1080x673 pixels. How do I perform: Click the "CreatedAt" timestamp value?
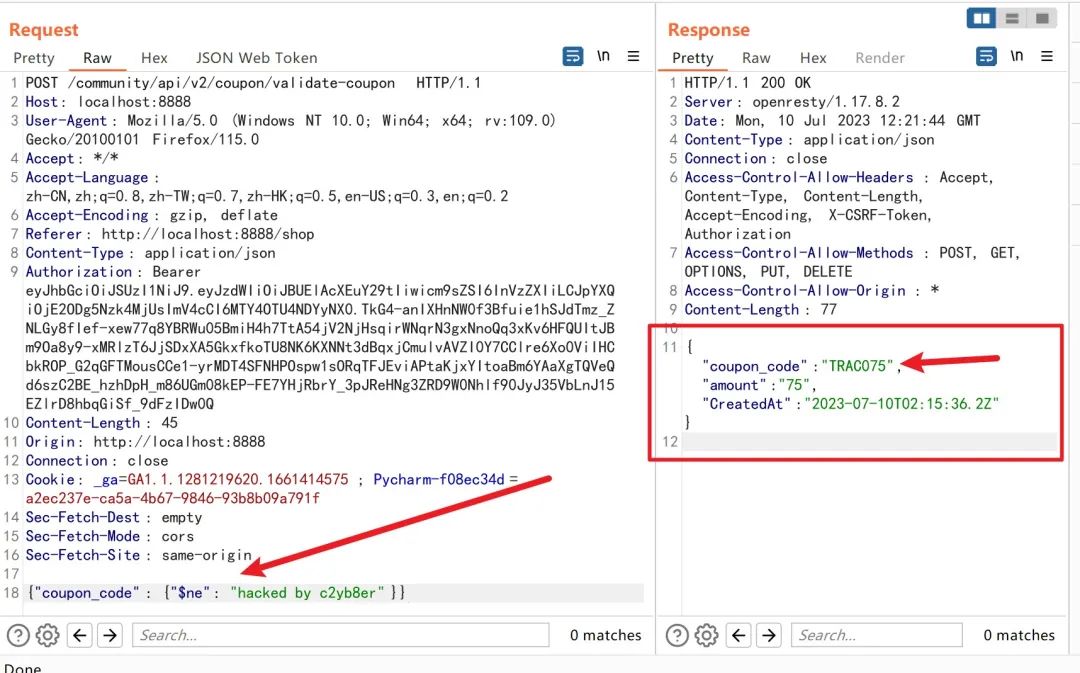coord(901,404)
